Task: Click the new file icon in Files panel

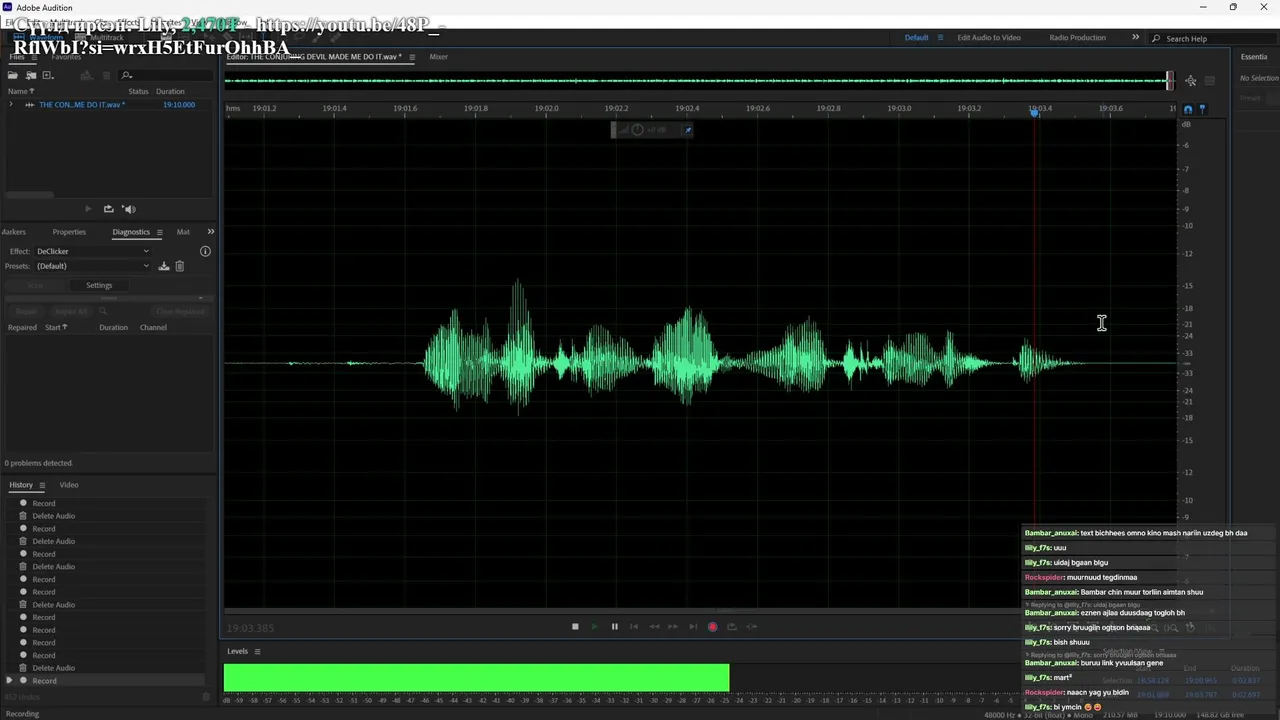Action: click(47, 75)
